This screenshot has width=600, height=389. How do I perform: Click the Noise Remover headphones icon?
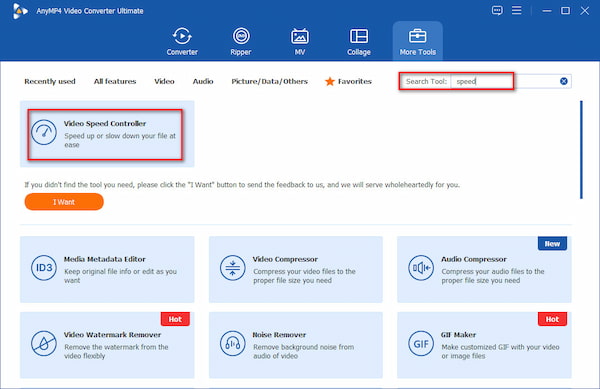point(232,343)
